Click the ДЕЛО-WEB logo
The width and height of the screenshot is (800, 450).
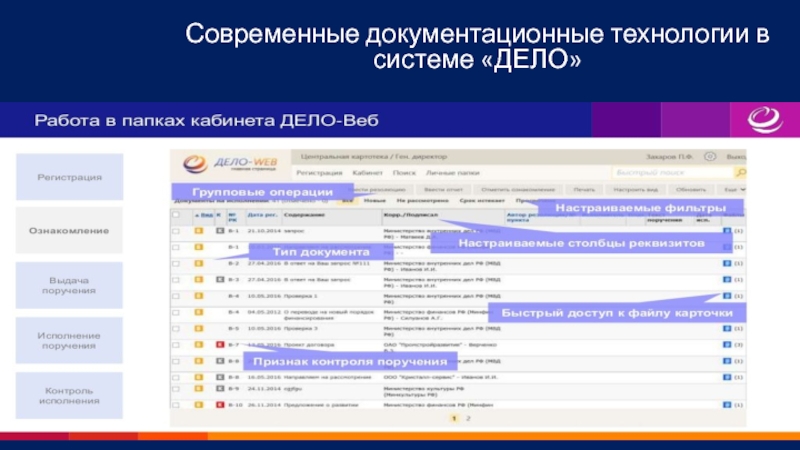230,164
